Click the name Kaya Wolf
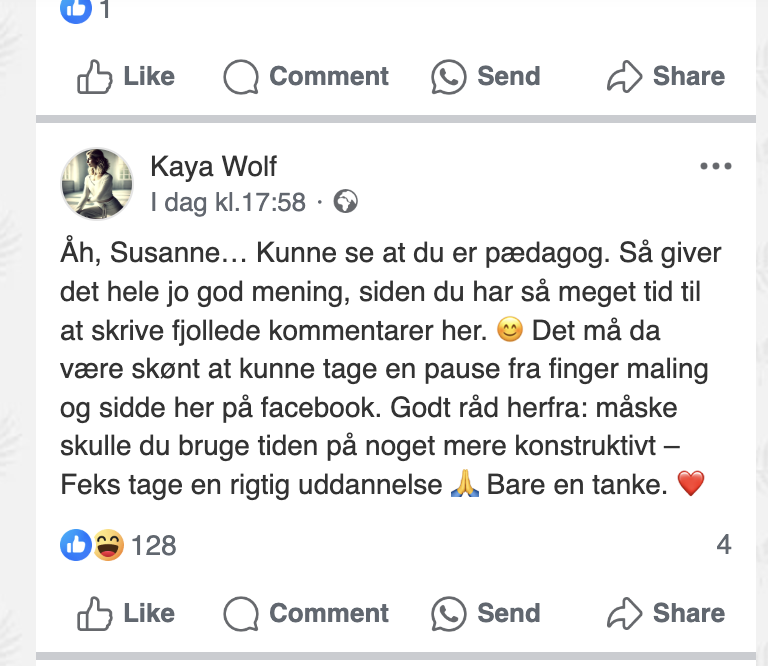This screenshot has width=768, height=666. click(213, 165)
